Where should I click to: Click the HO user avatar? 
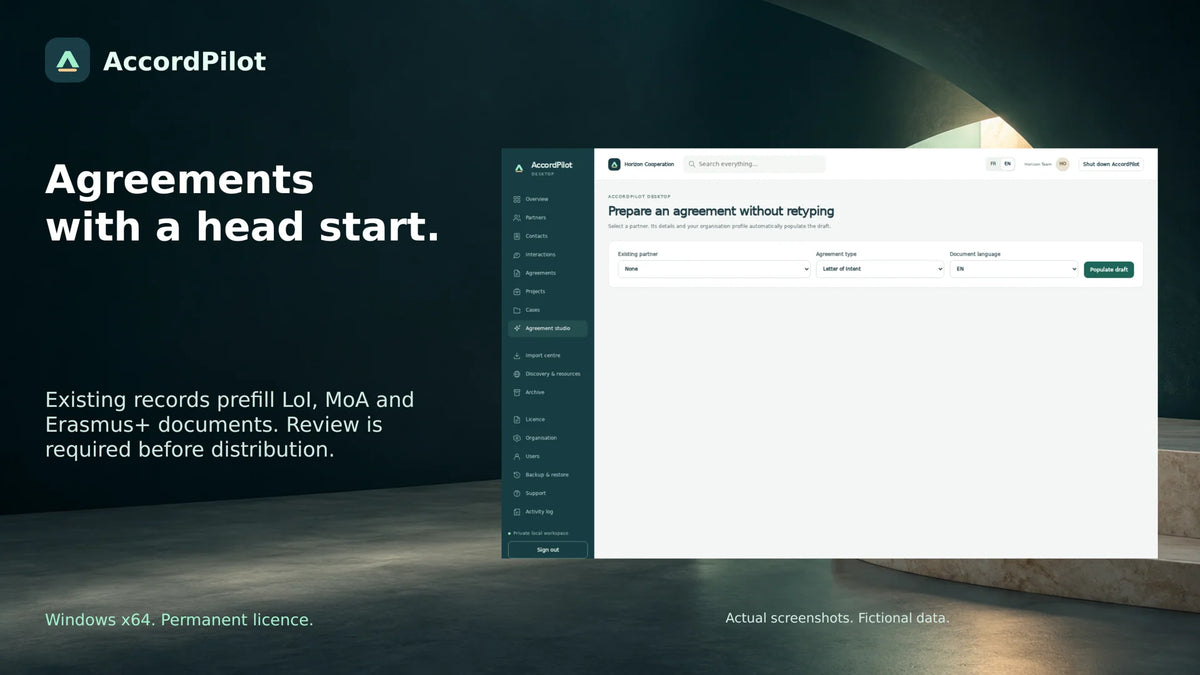click(x=1062, y=164)
